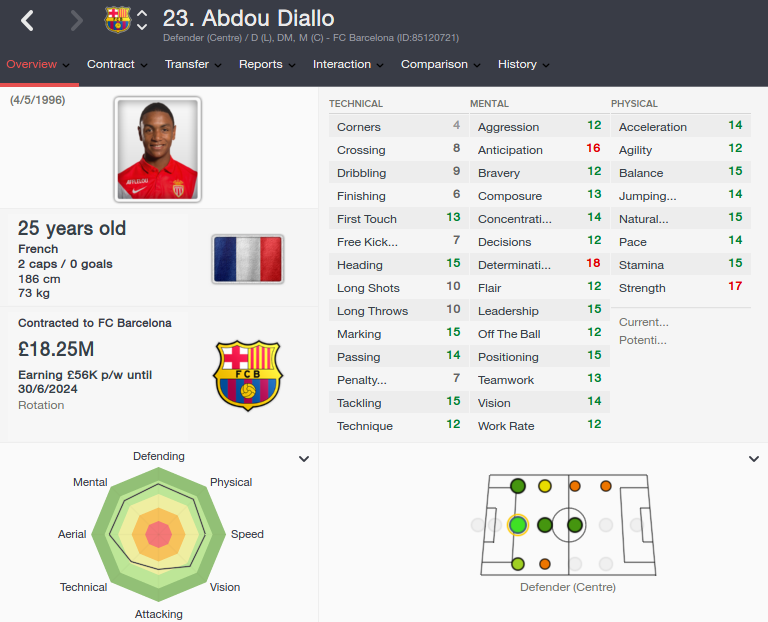Image resolution: width=768 pixels, height=622 pixels.
Task: Open the Comparison menu
Action: (x=440, y=65)
